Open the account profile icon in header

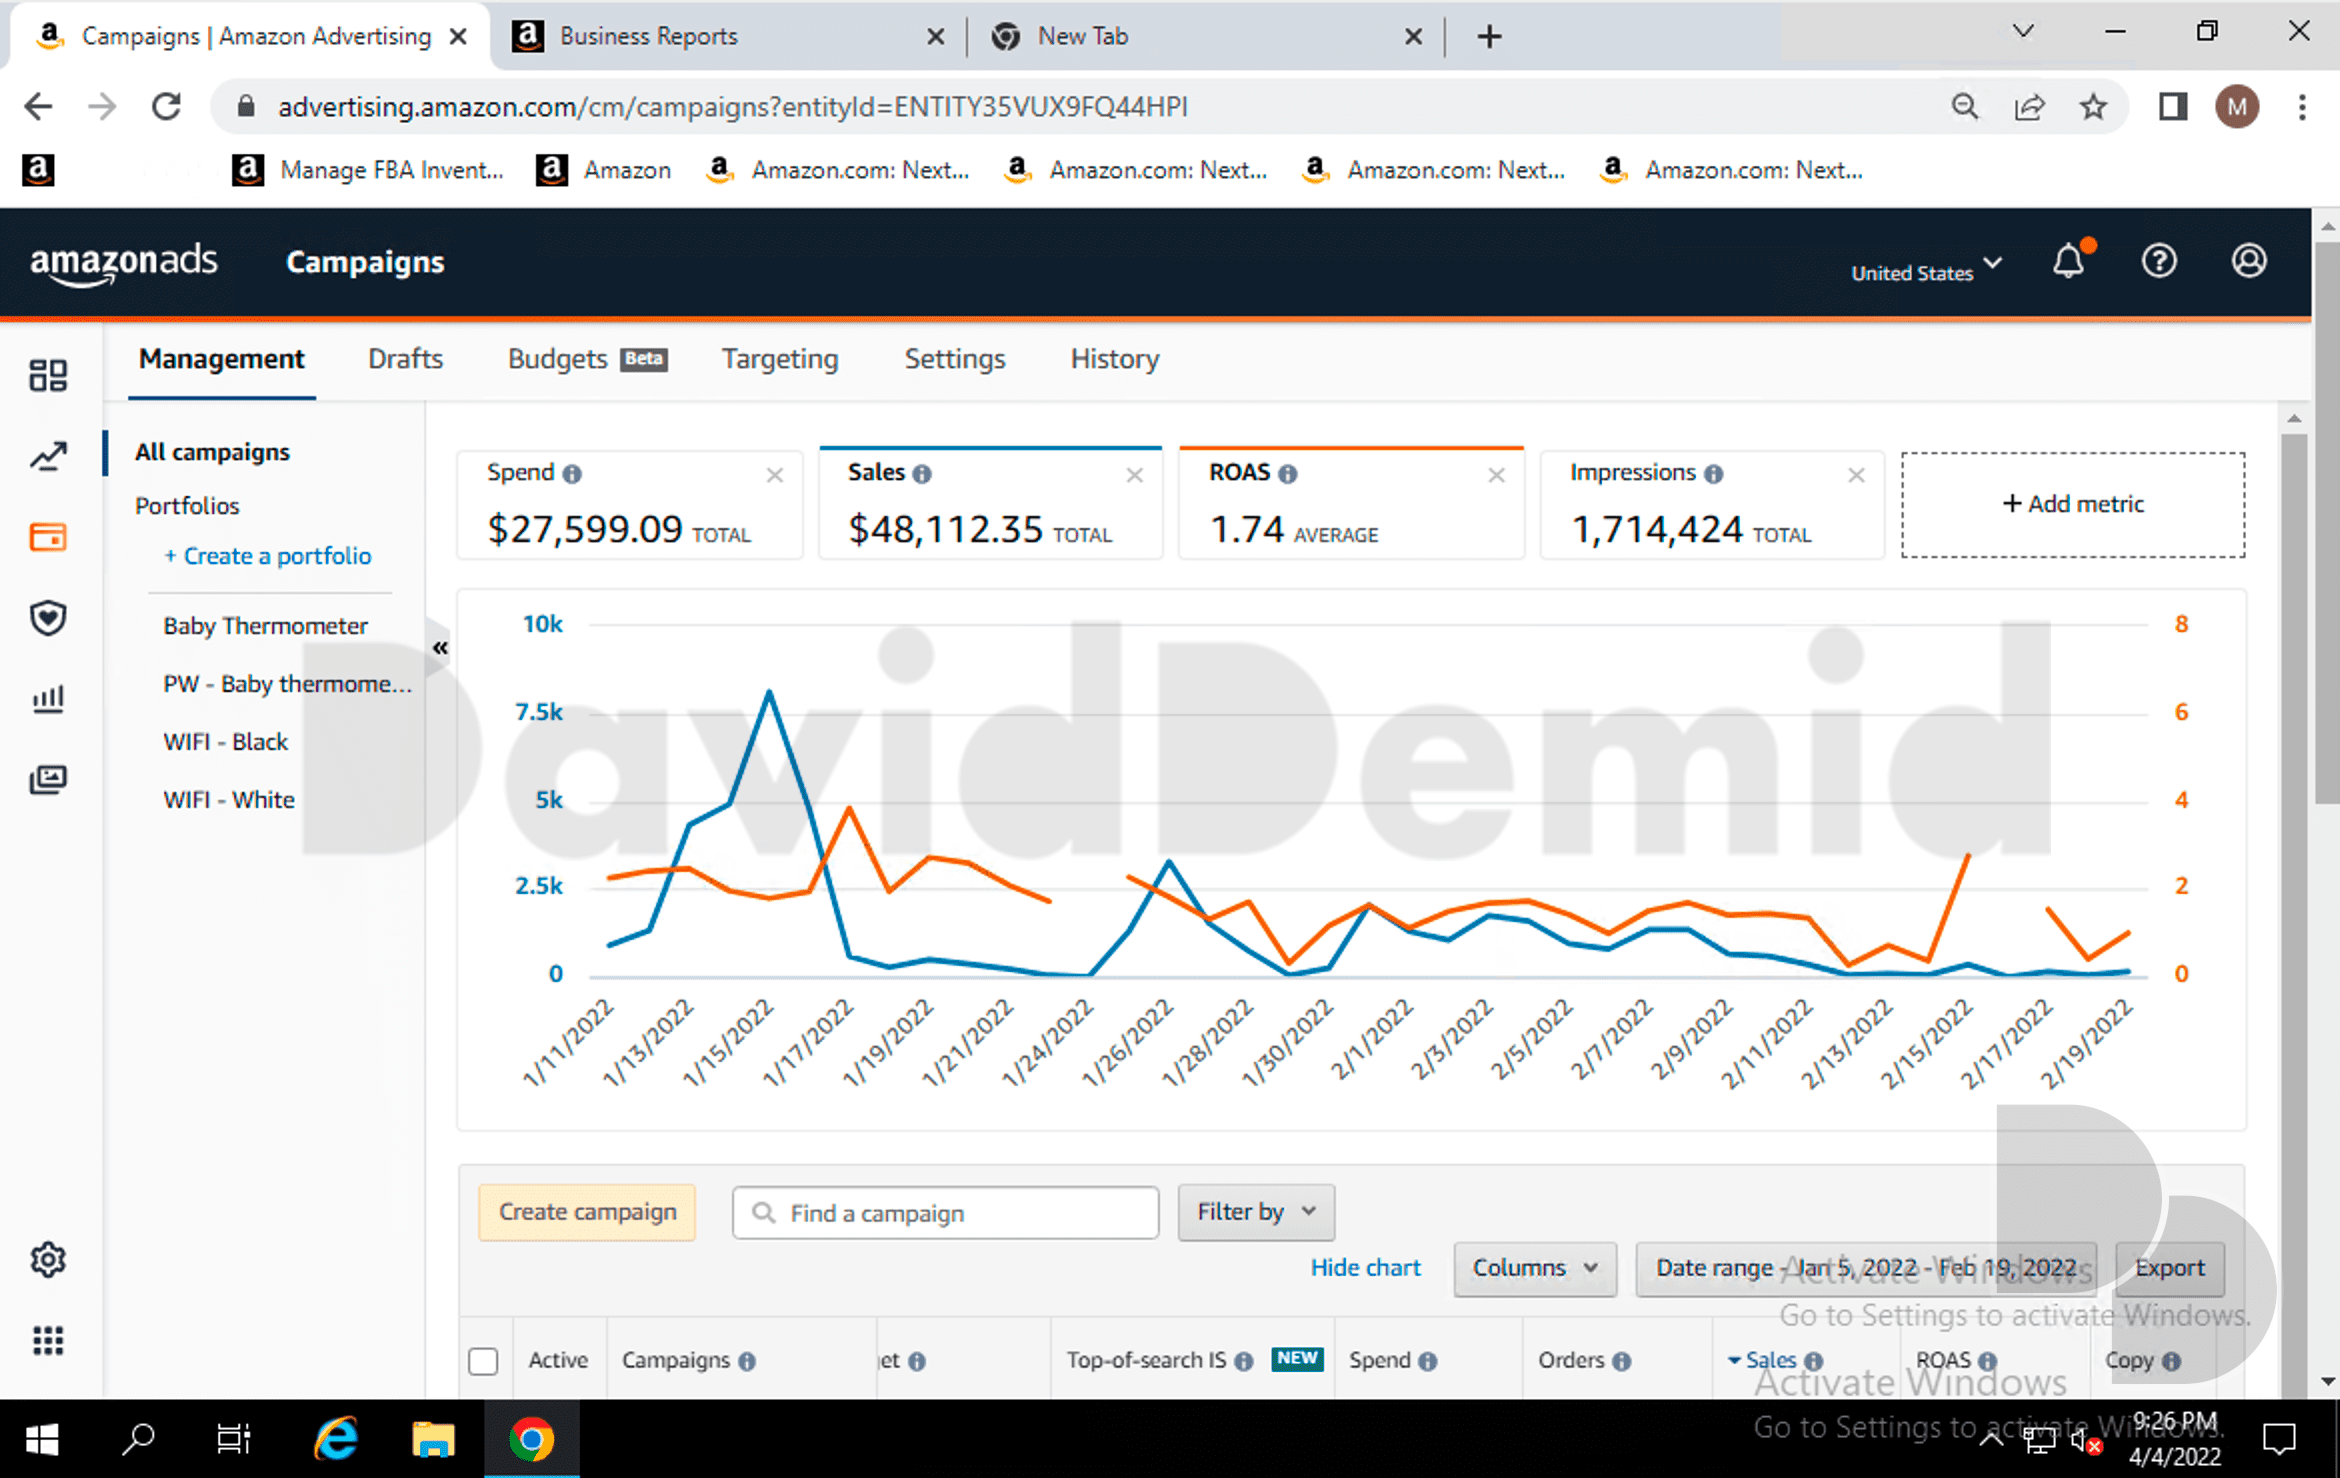(2249, 261)
